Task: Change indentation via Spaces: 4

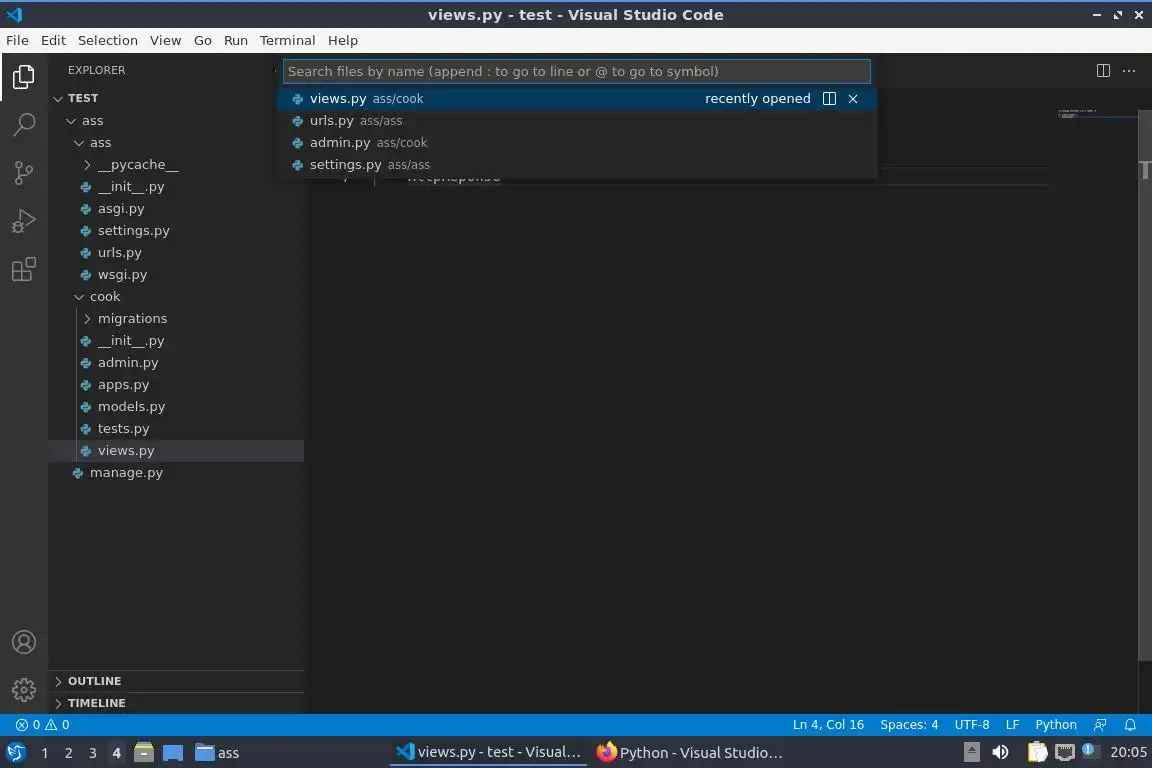Action: coord(909,725)
